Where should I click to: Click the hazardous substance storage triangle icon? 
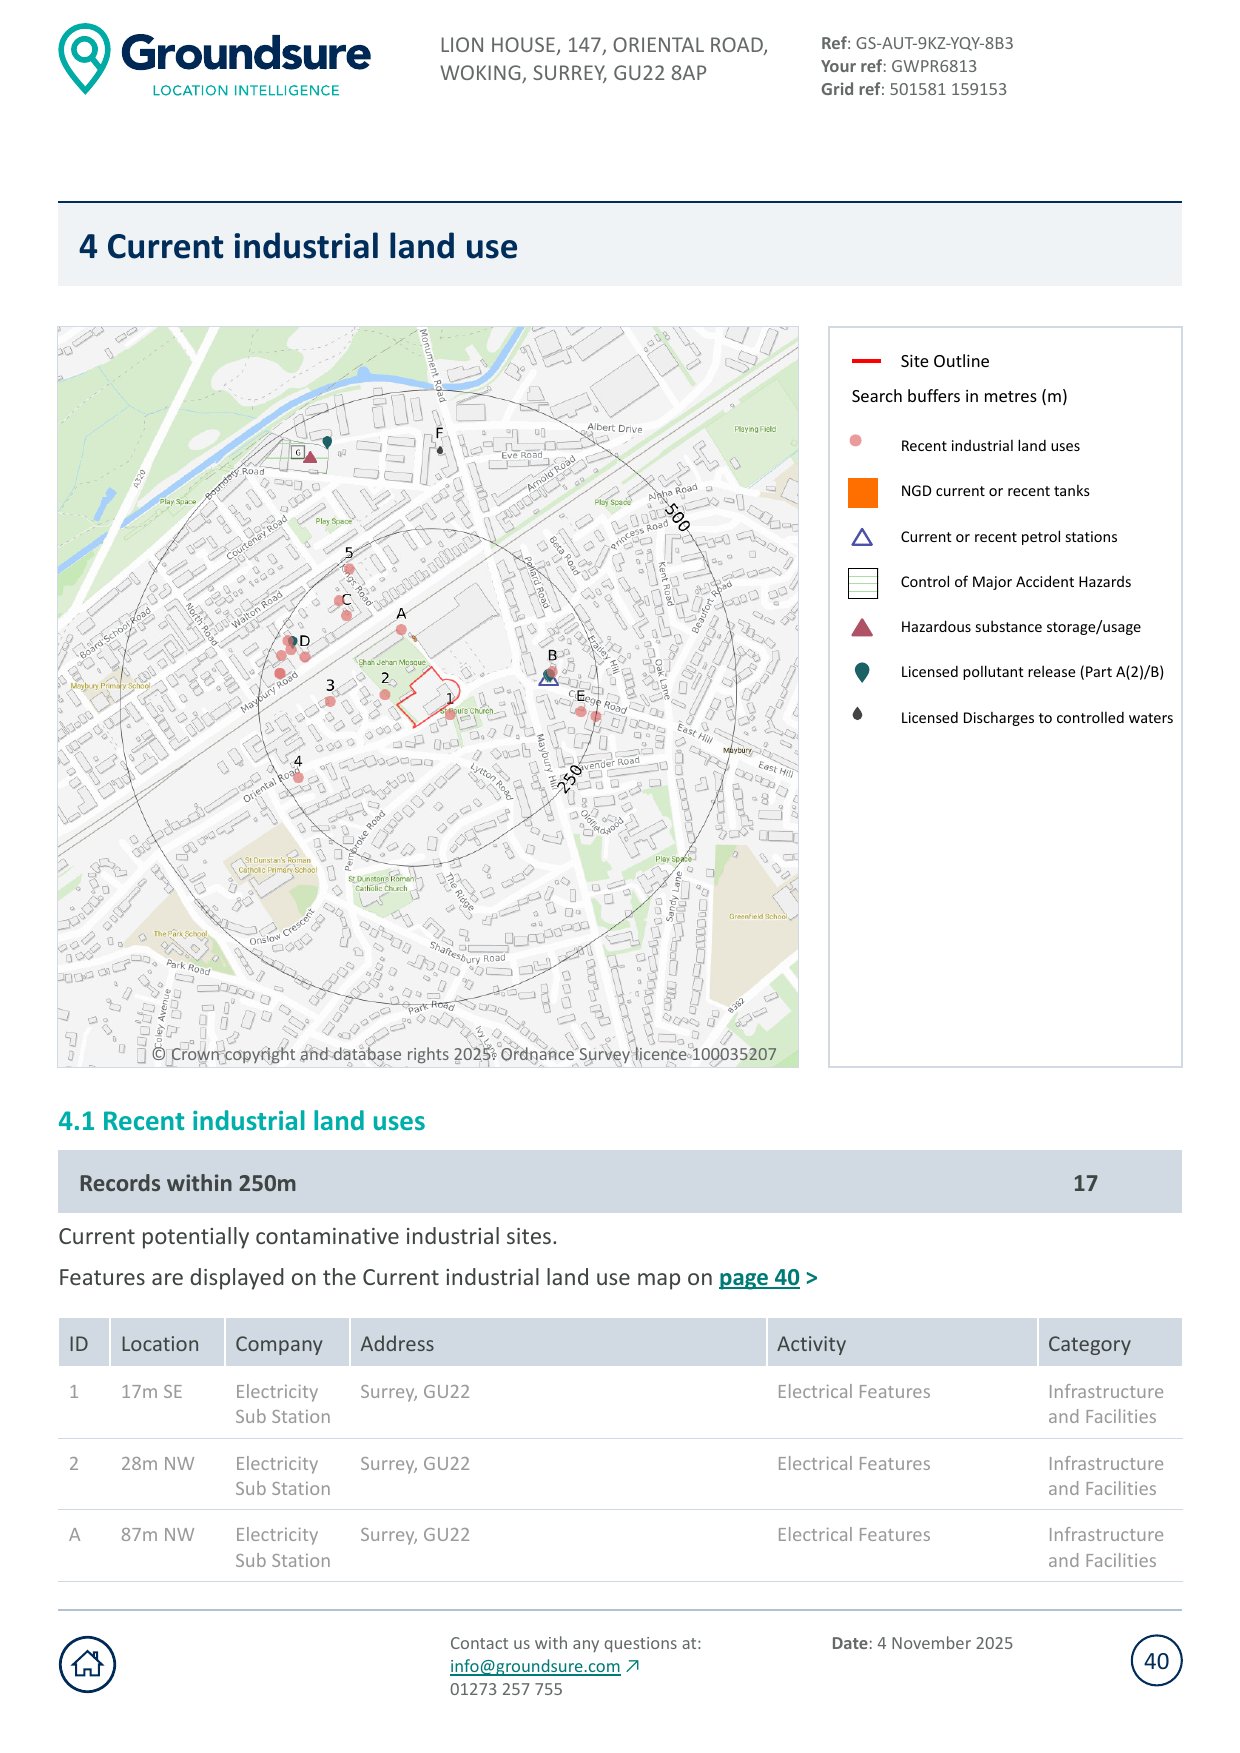click(862, 628)
